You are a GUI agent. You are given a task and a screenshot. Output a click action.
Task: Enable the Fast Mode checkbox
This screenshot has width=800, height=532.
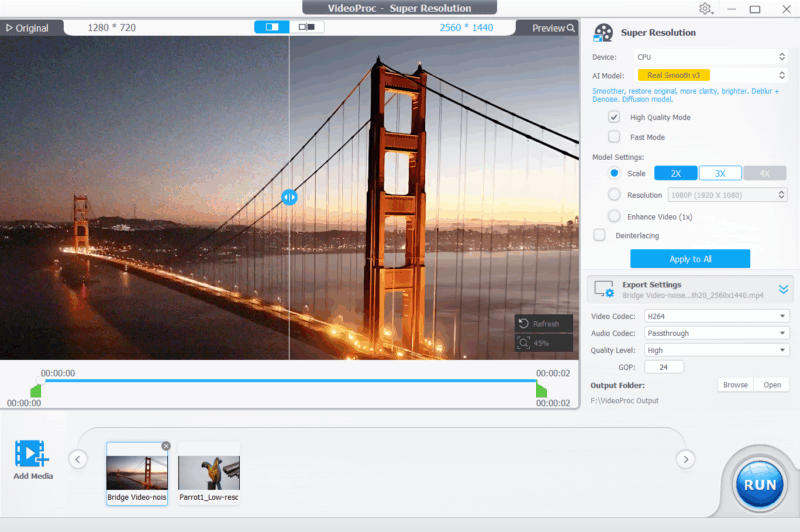(x=614, y=137)
